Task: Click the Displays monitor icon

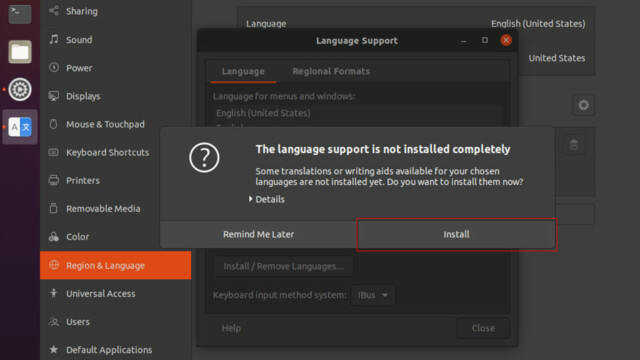Action: (54, 96)
